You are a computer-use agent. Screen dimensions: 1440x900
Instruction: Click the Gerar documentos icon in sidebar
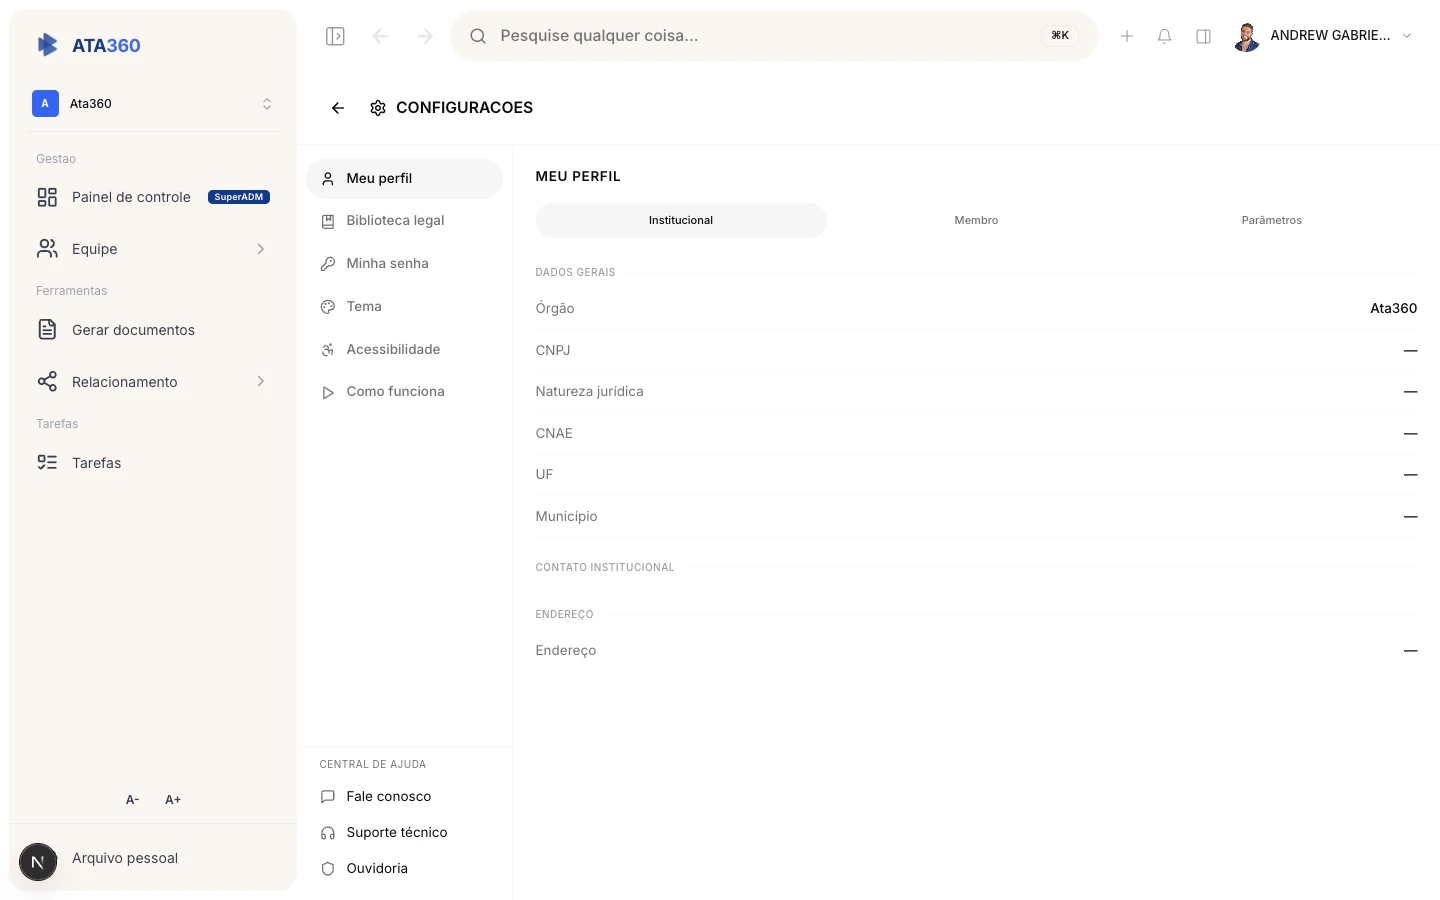pyautogui.click(x=47, y=329)
